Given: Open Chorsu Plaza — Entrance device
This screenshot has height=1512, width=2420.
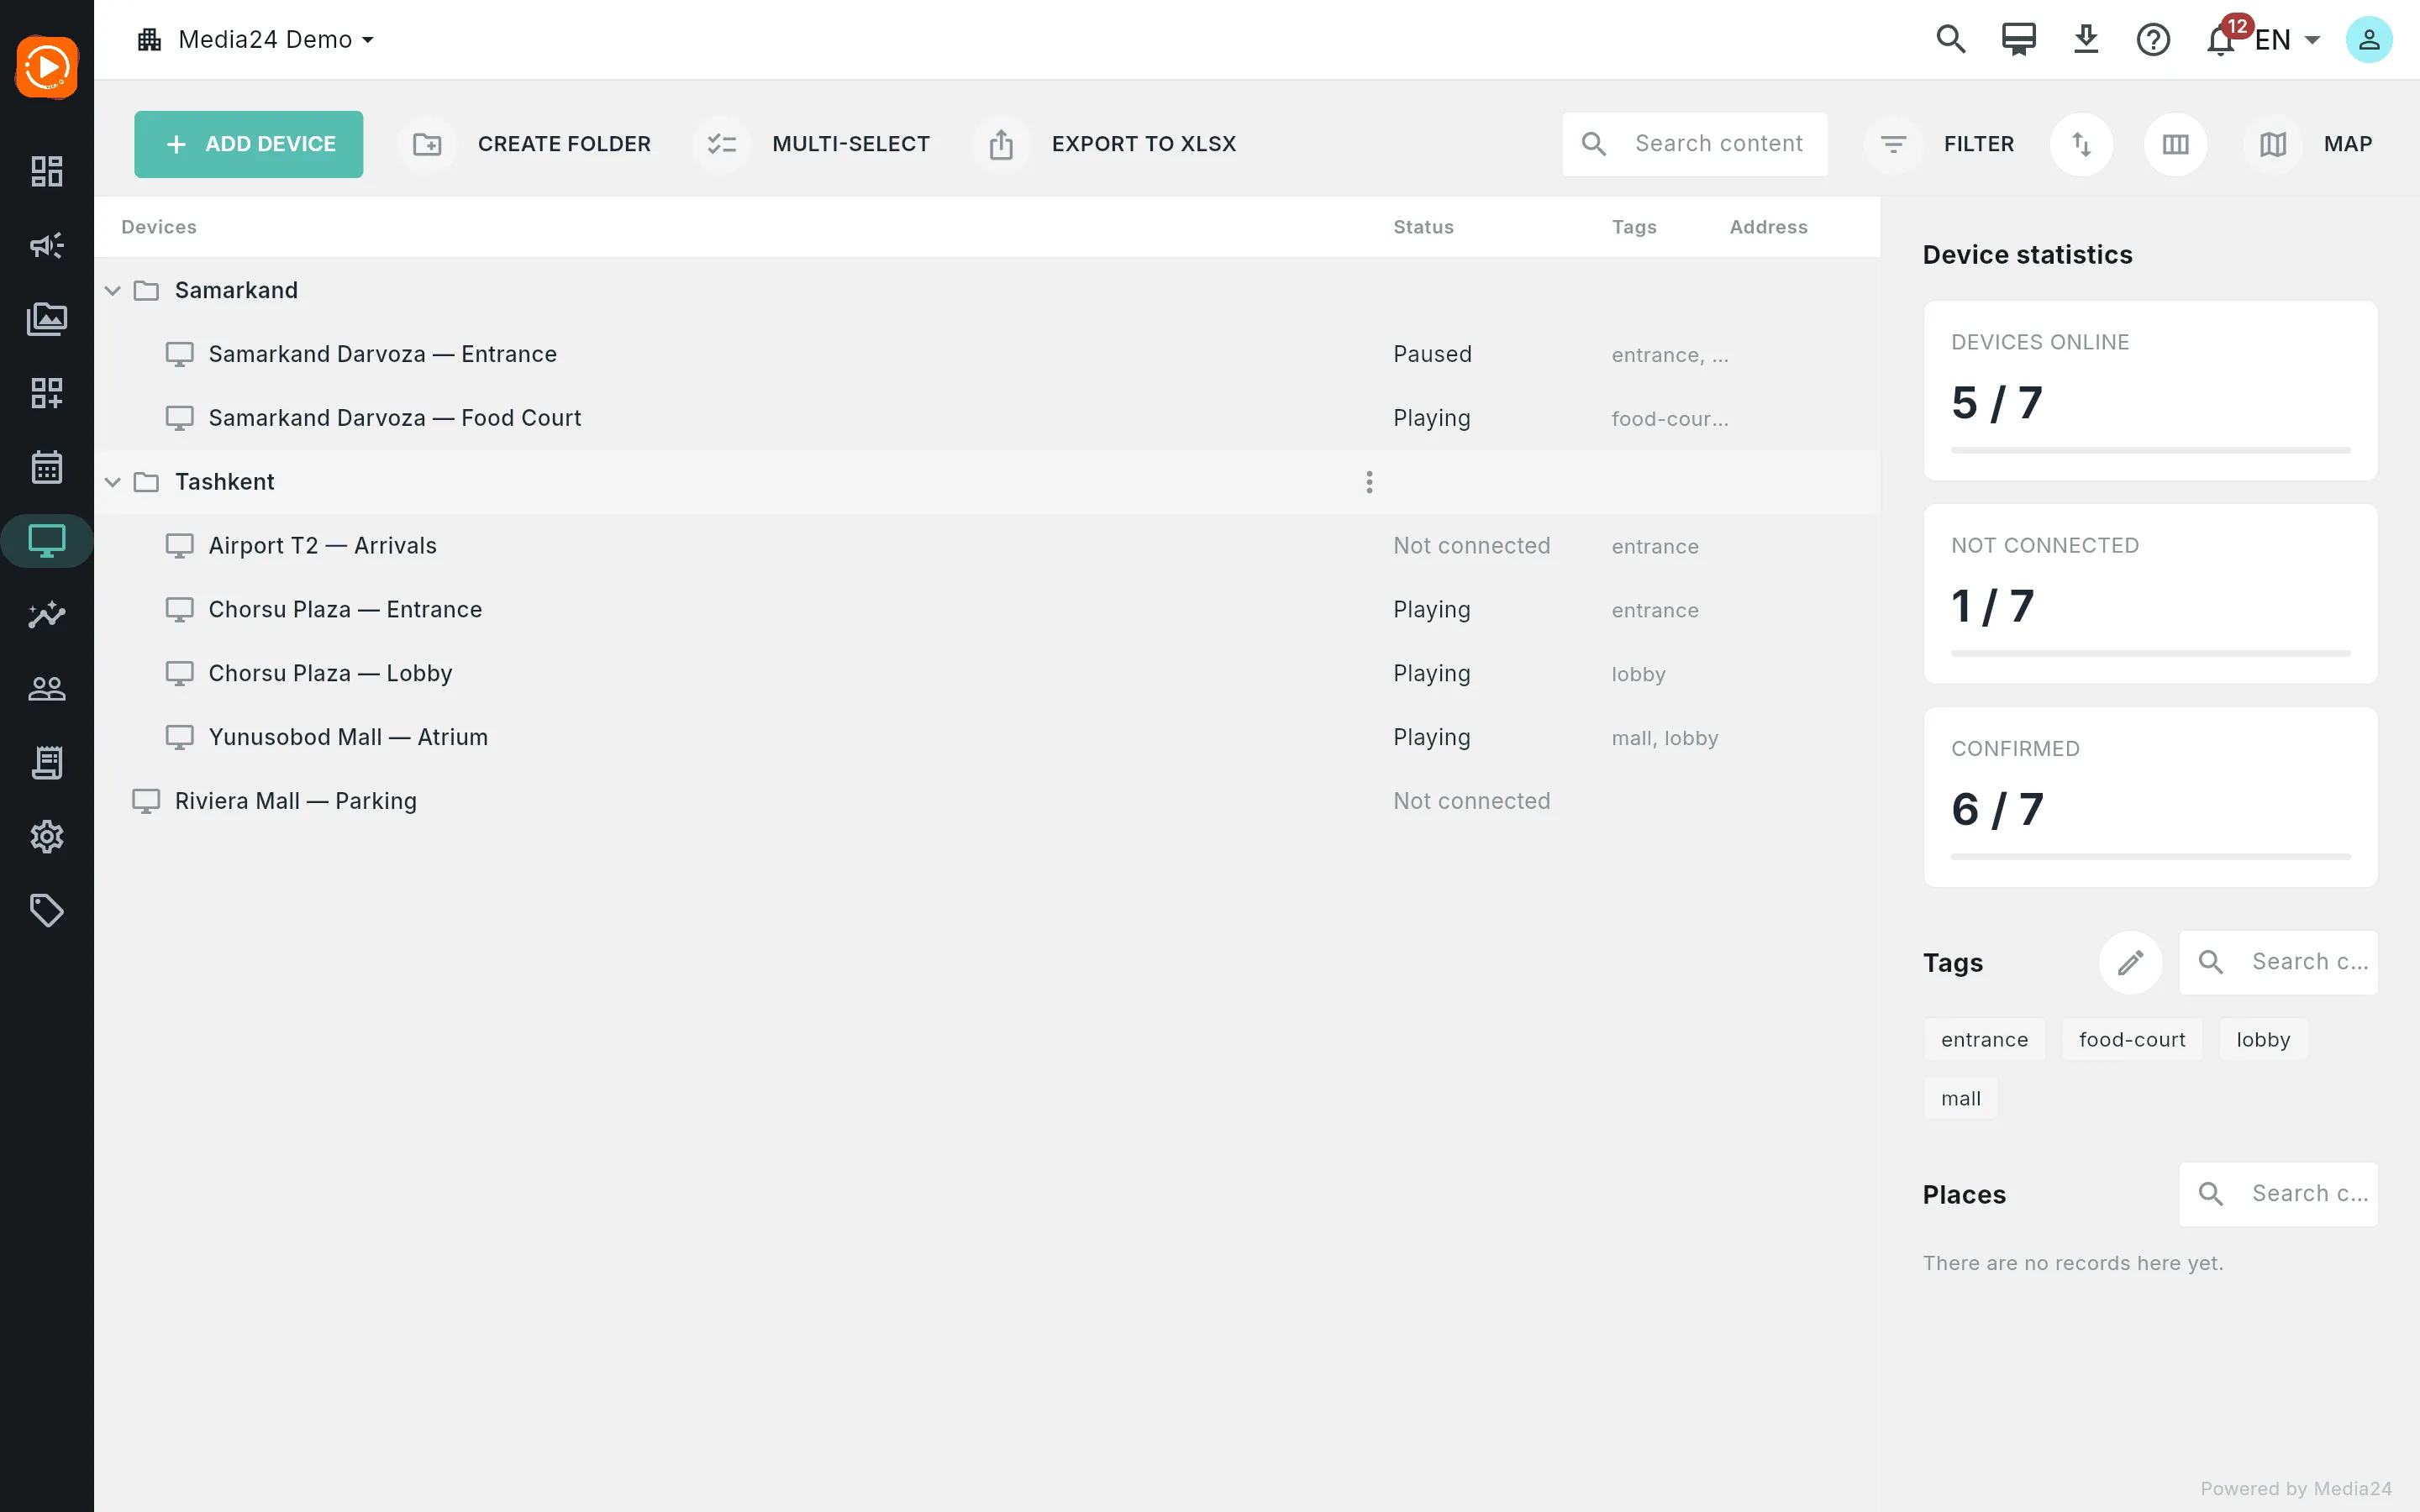Looking at the screenshot, I should point(987,610).
